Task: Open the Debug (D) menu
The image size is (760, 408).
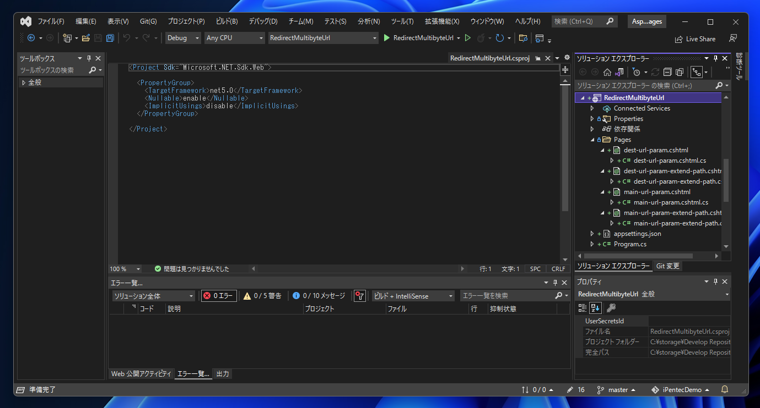Action: click(263, 21)
